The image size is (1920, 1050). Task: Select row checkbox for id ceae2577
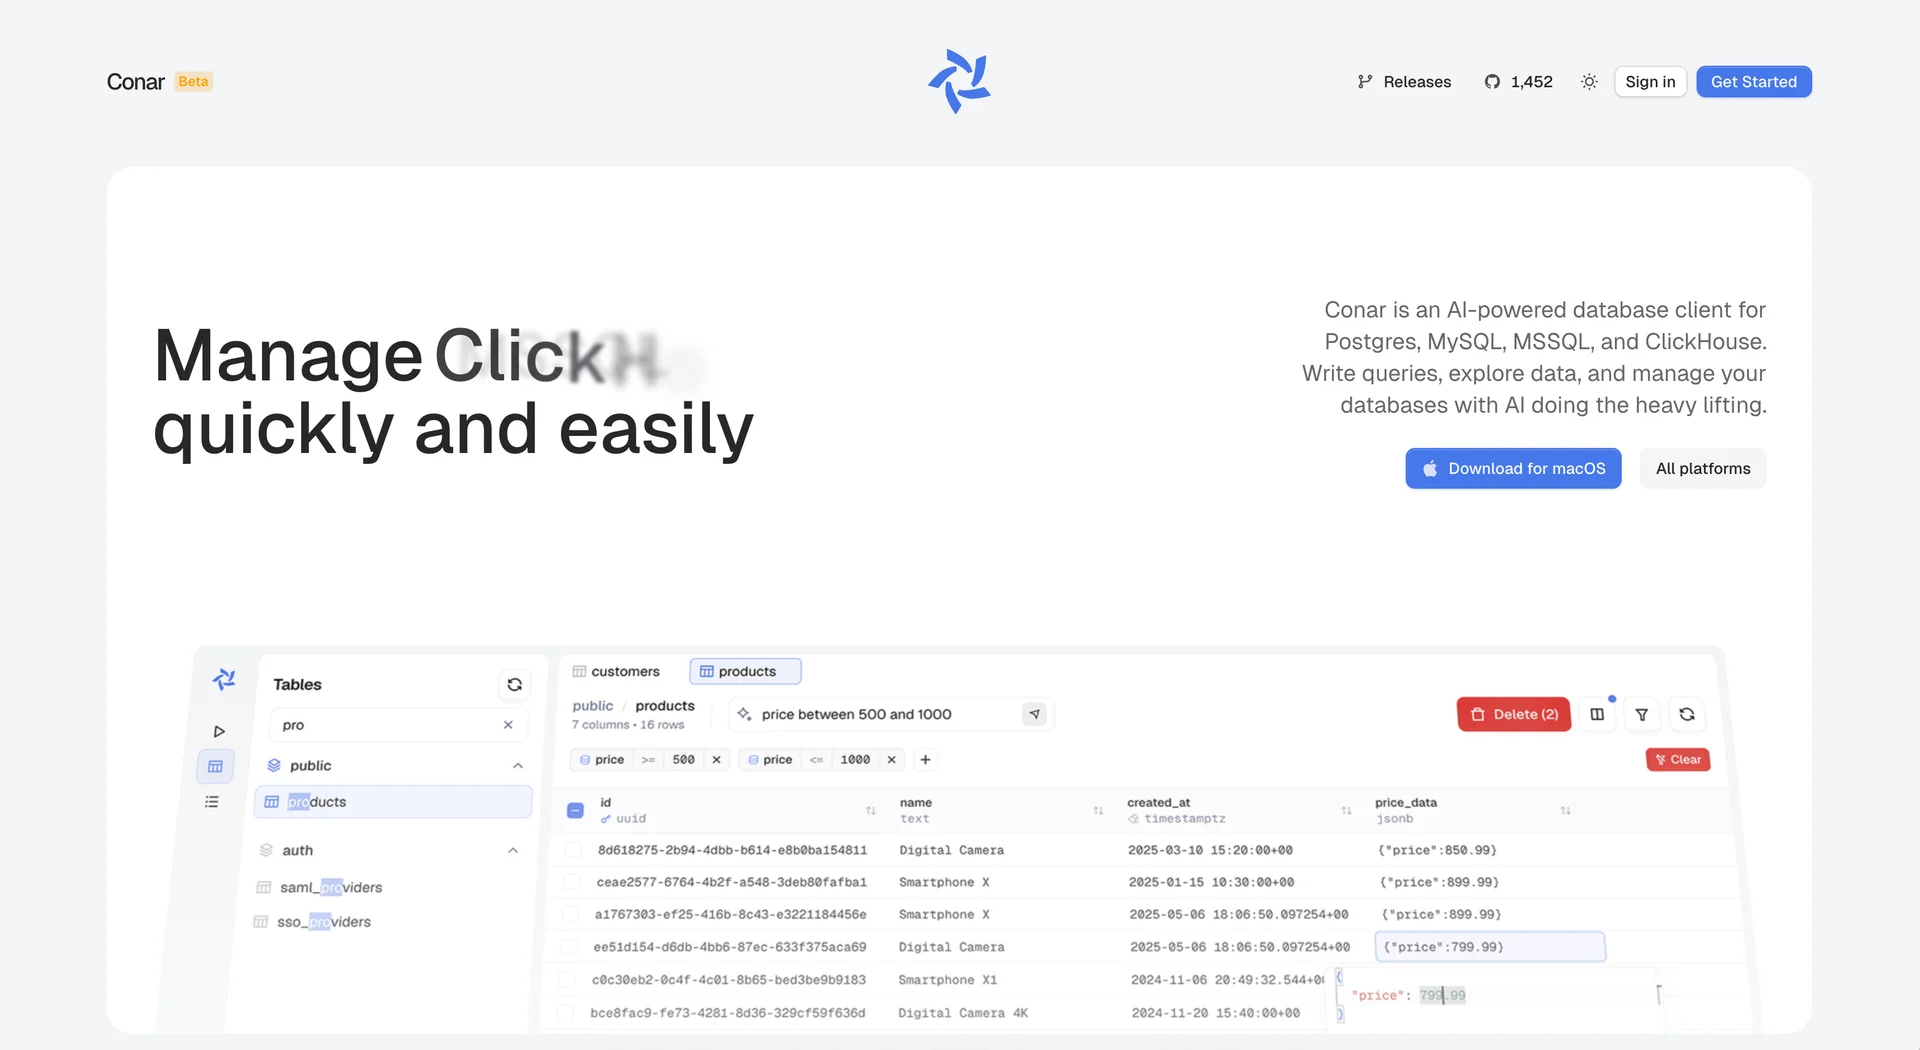pyautogui.click(x=571, y=882)
